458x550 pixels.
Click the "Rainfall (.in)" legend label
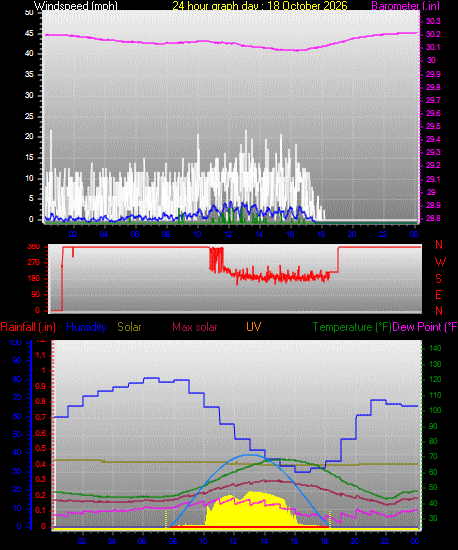pyautogui.click(x=28, y=327)
